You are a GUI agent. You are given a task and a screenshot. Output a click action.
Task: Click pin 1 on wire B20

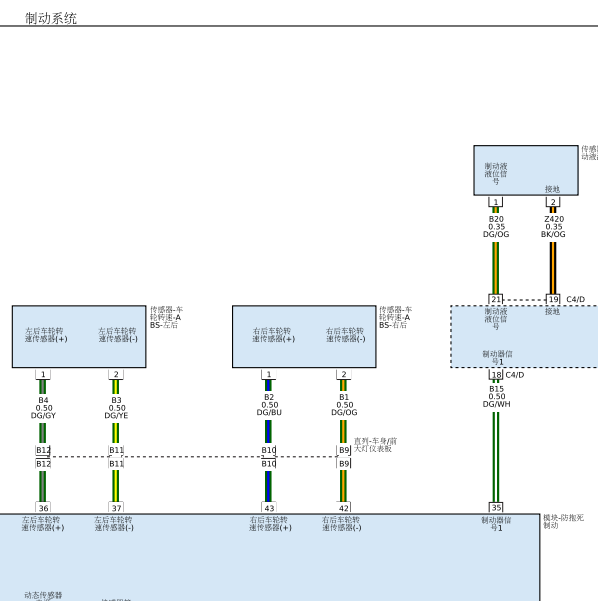(496, 202)
